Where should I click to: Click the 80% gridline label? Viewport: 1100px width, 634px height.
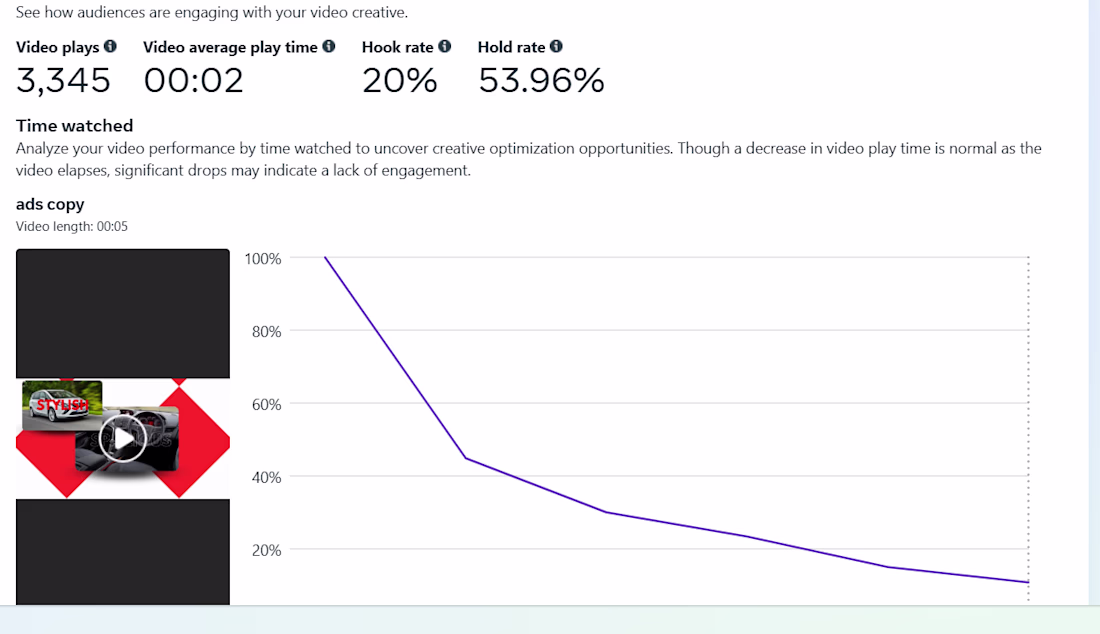point(267,332)
